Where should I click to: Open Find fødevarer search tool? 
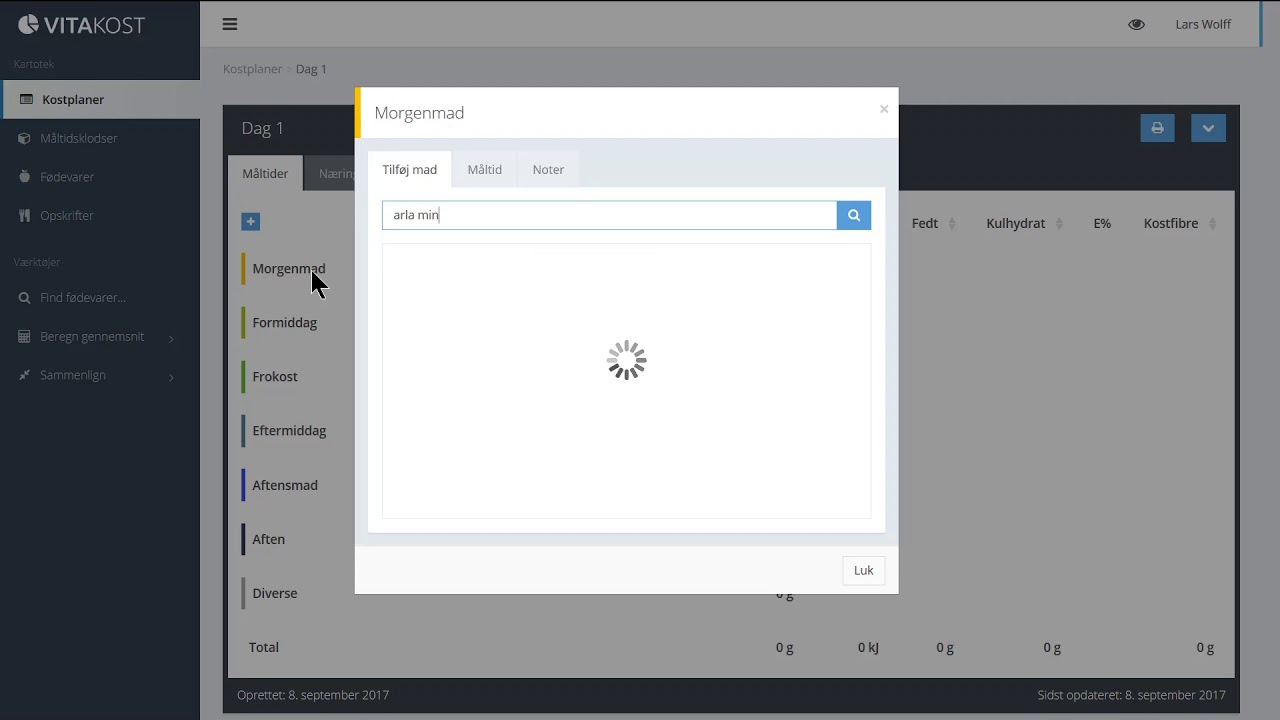tap(82, 298)
